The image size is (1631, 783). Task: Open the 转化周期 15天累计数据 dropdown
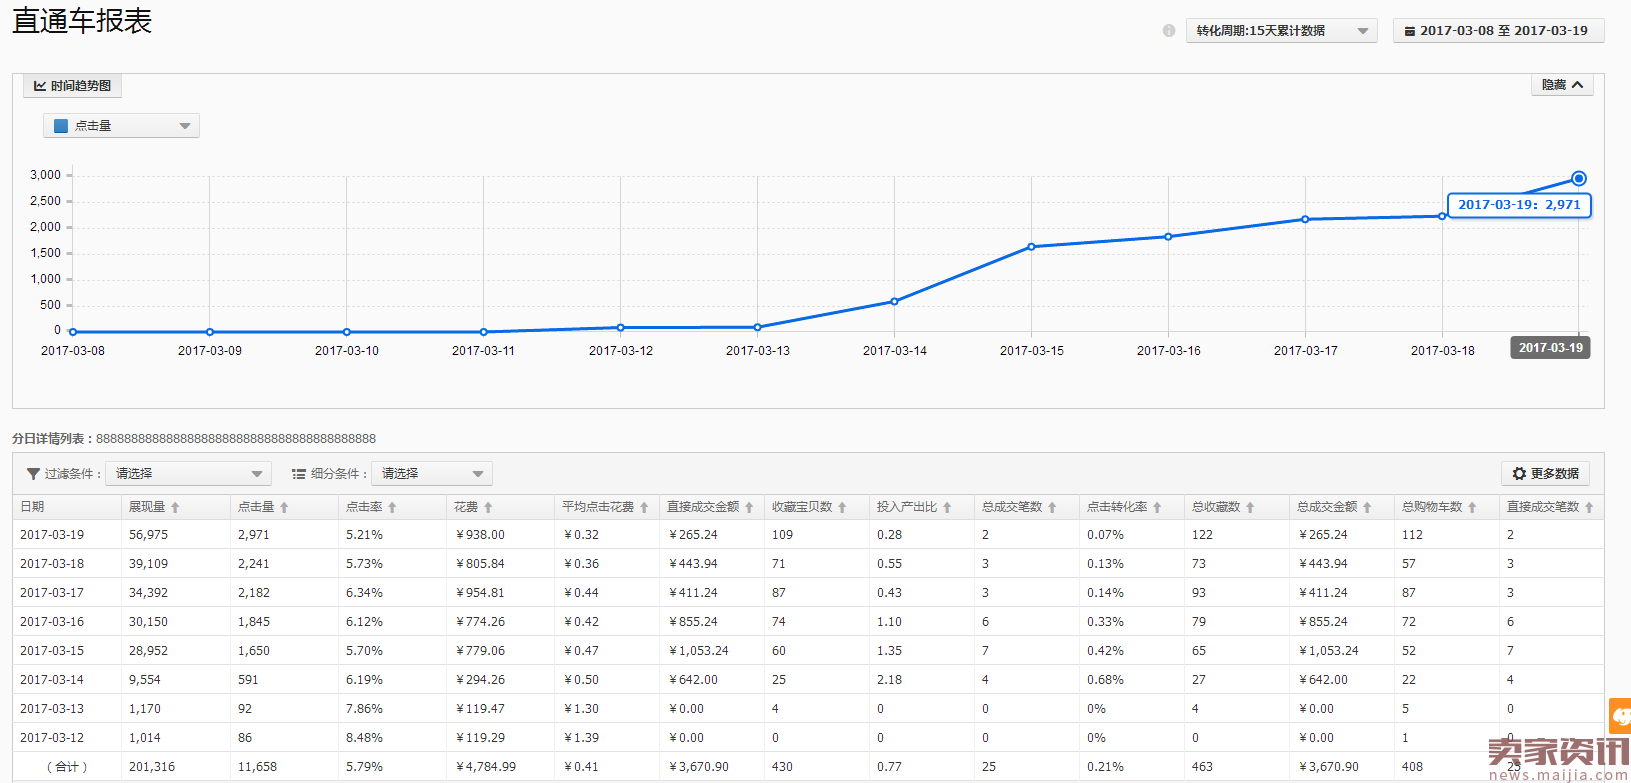(x=1281, y=31)
